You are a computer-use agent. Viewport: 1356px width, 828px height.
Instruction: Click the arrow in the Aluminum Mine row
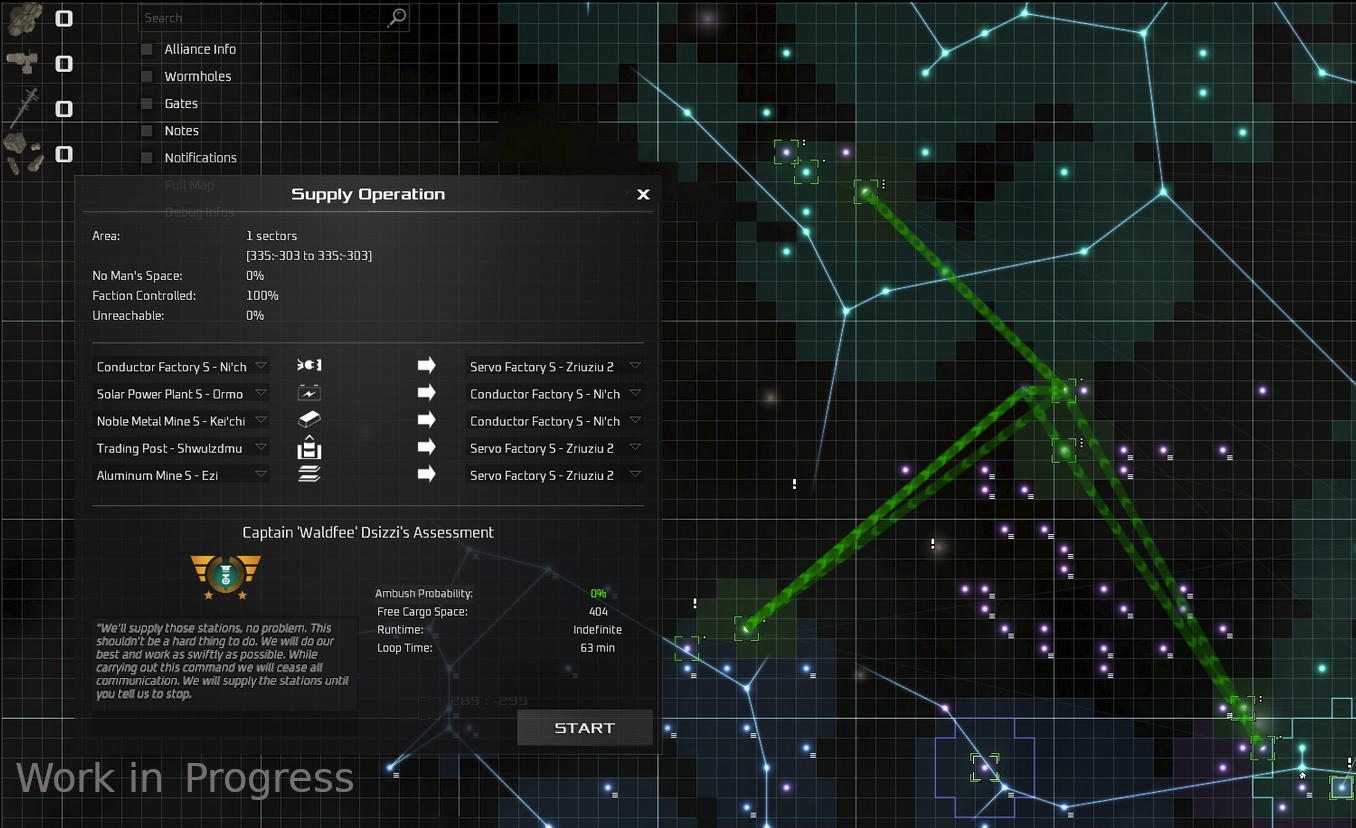427,474
